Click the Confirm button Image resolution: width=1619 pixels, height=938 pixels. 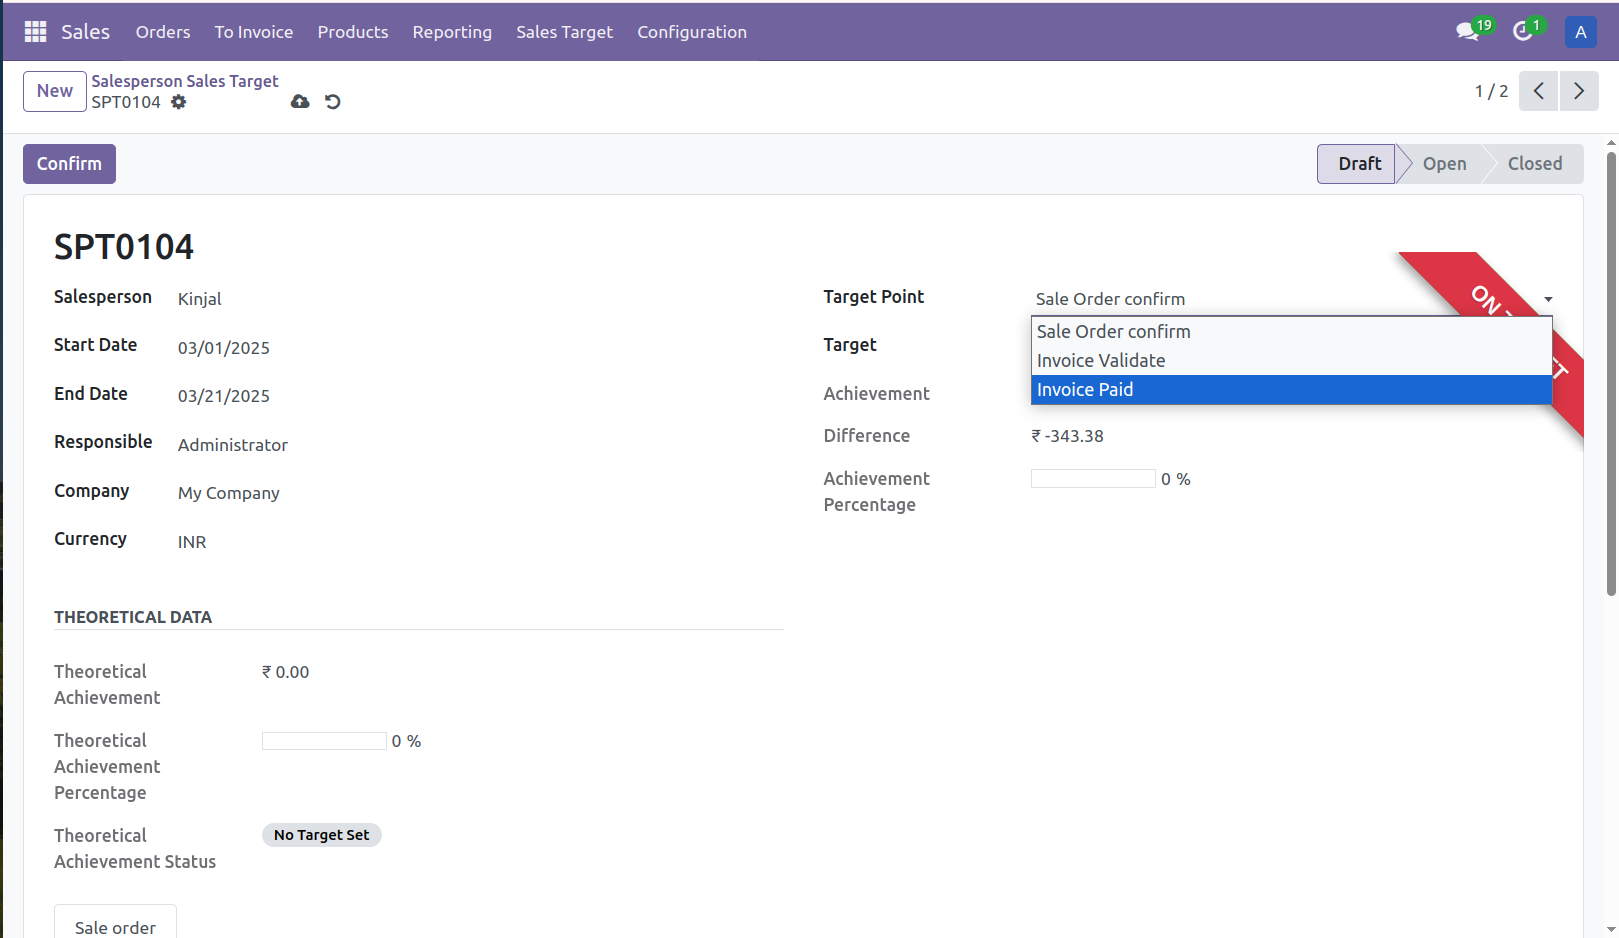tap(68, 163)
